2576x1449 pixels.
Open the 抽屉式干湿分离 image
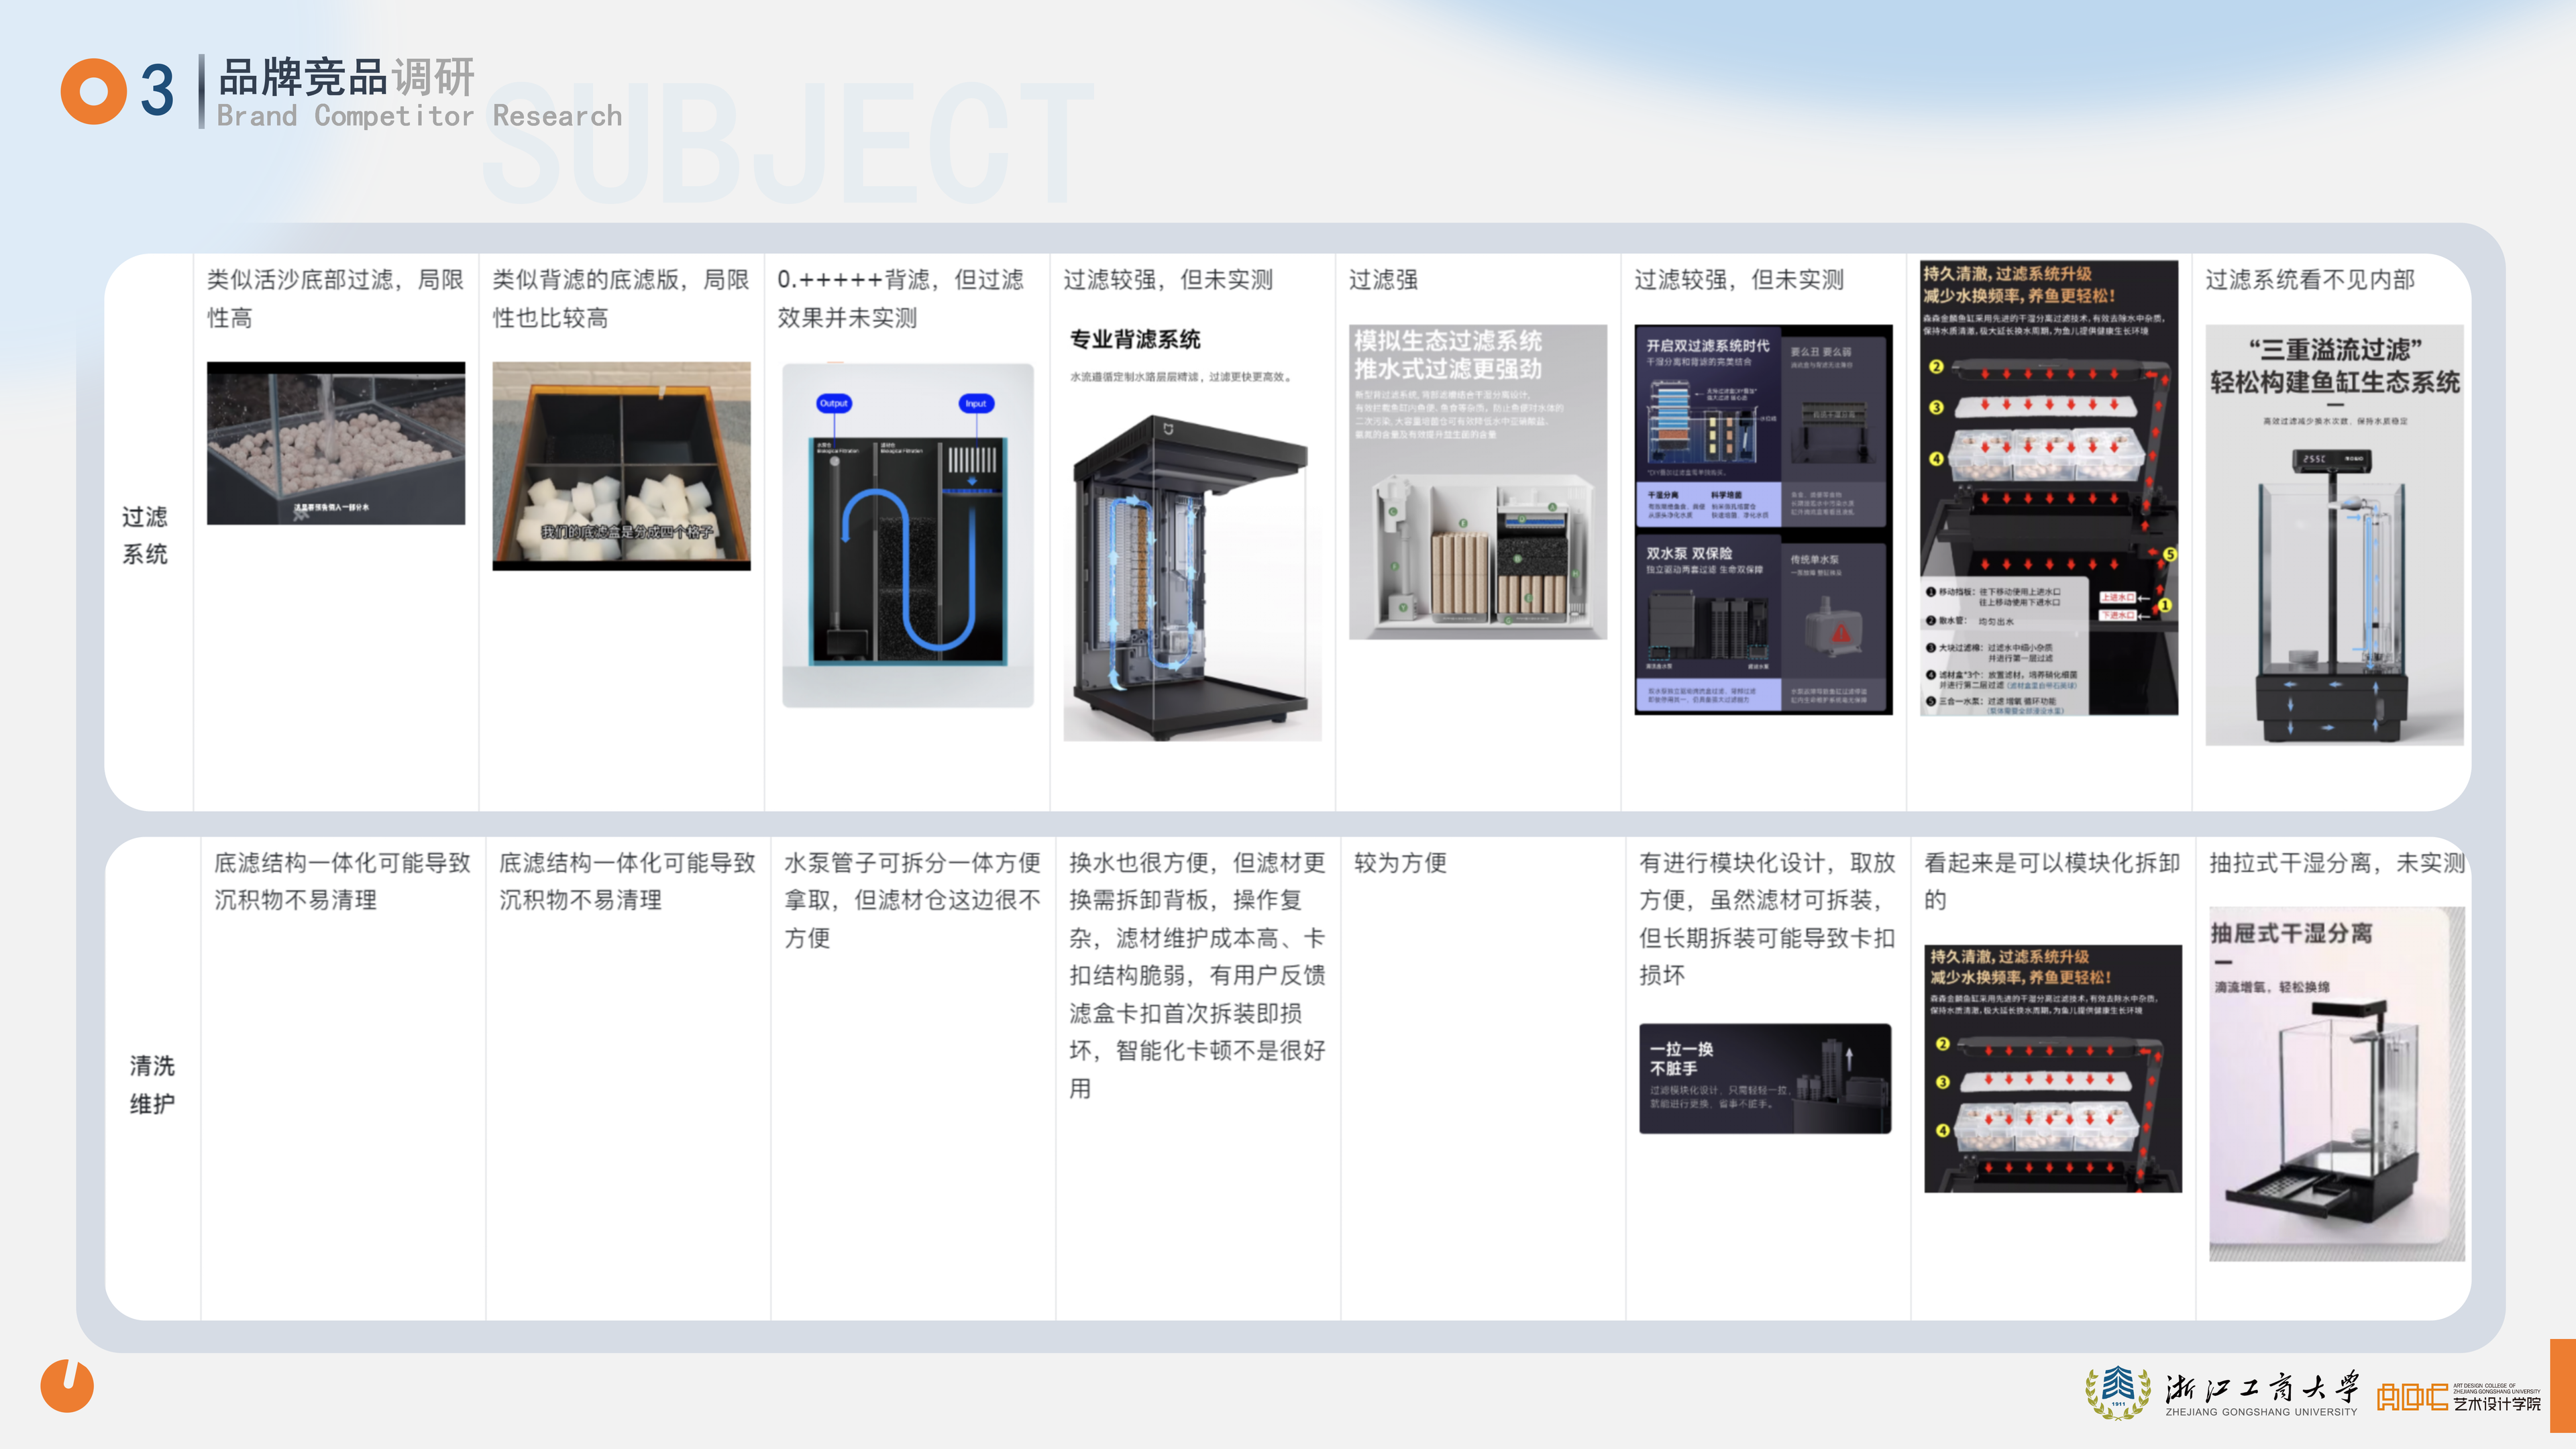point(2337,1084)
